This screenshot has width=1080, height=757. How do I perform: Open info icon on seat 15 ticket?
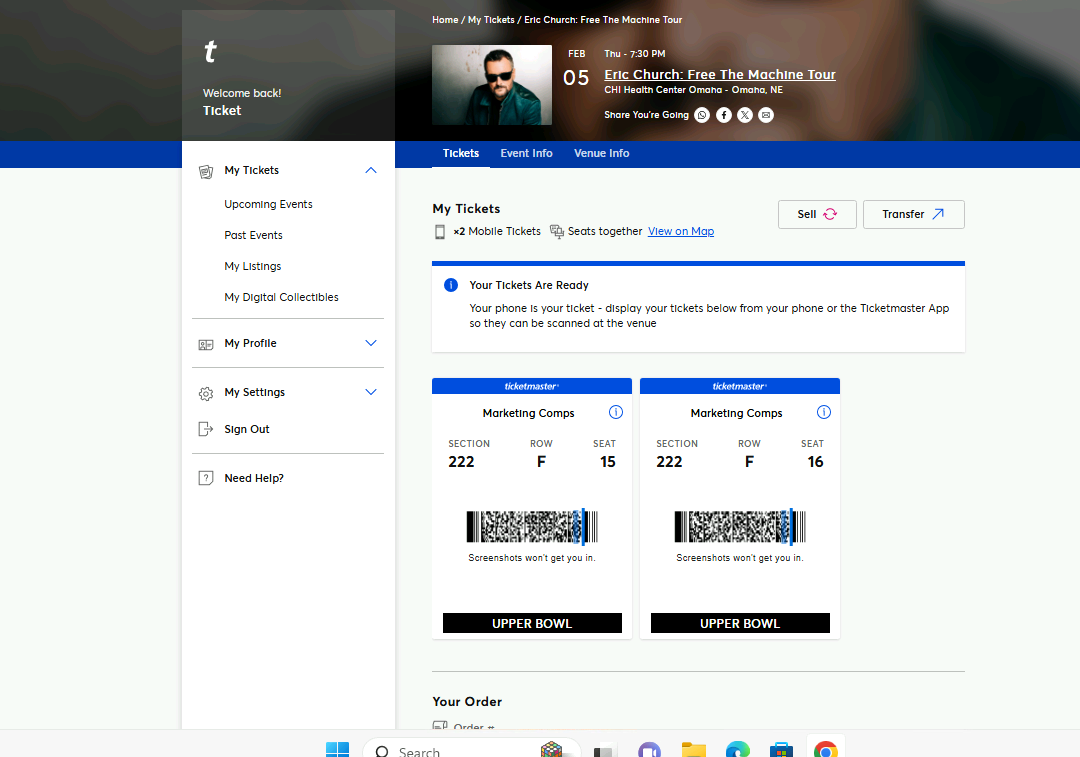[x=616, y=412]
